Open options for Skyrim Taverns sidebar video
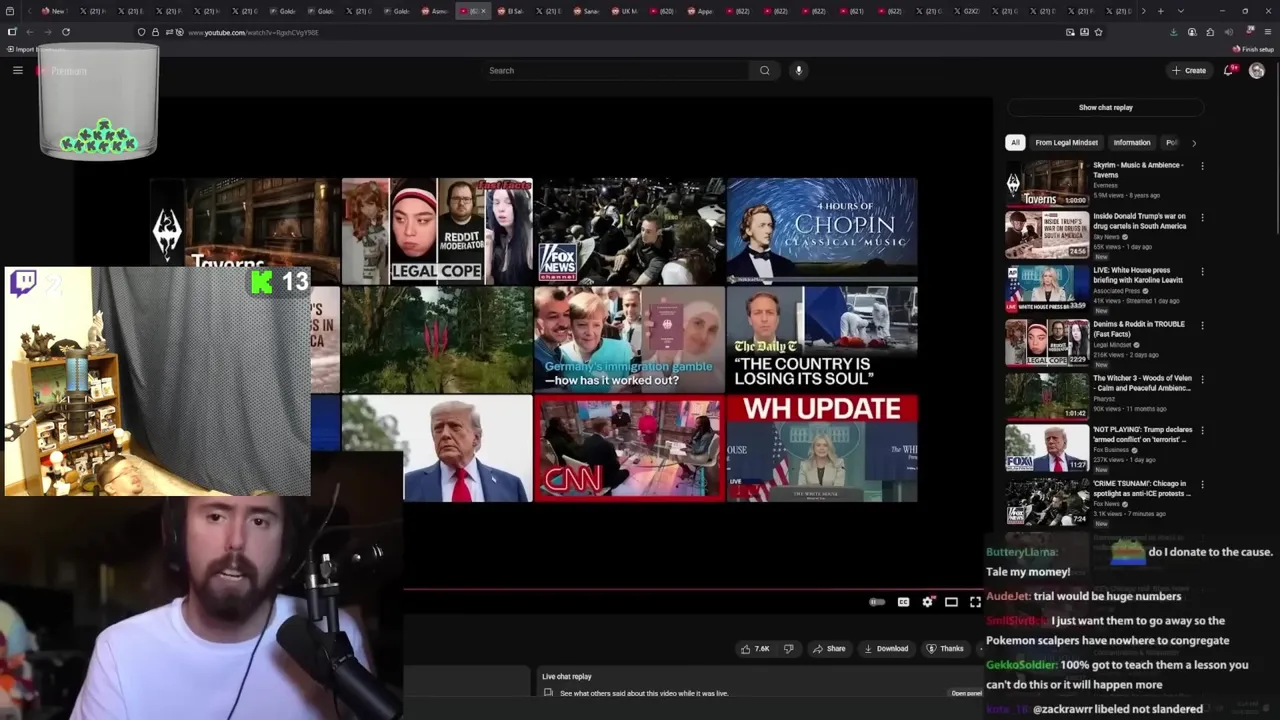Viewport: 1280px width, 720px height. 1202,166
